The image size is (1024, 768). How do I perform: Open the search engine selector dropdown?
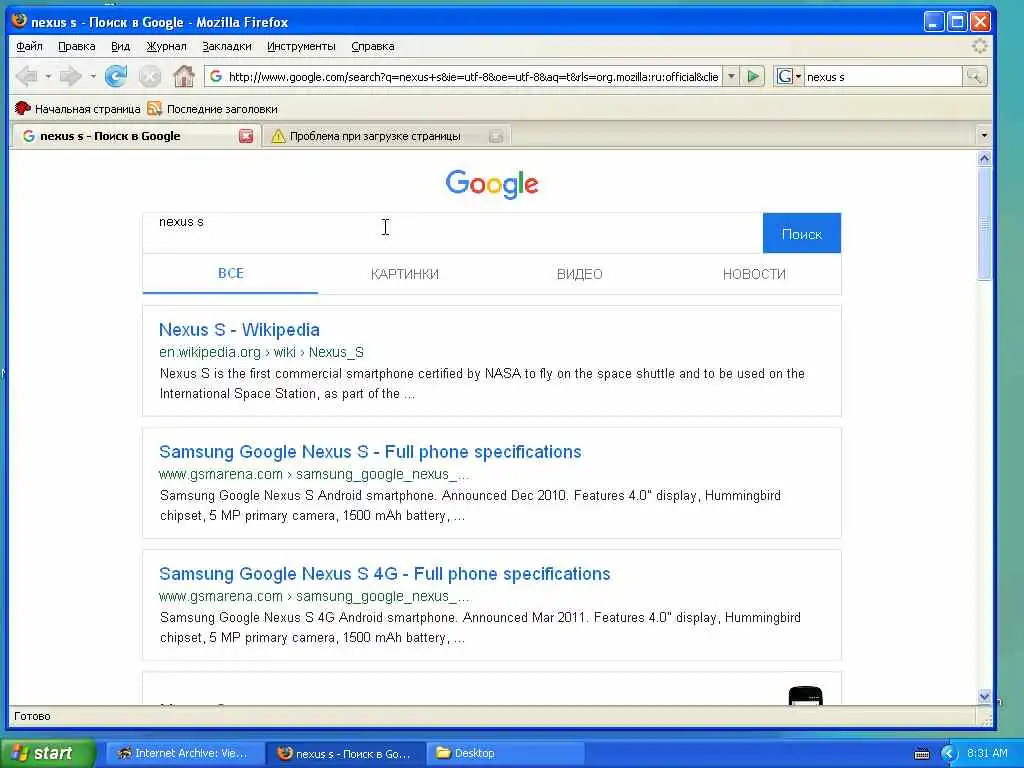click(x=788, y=76)
